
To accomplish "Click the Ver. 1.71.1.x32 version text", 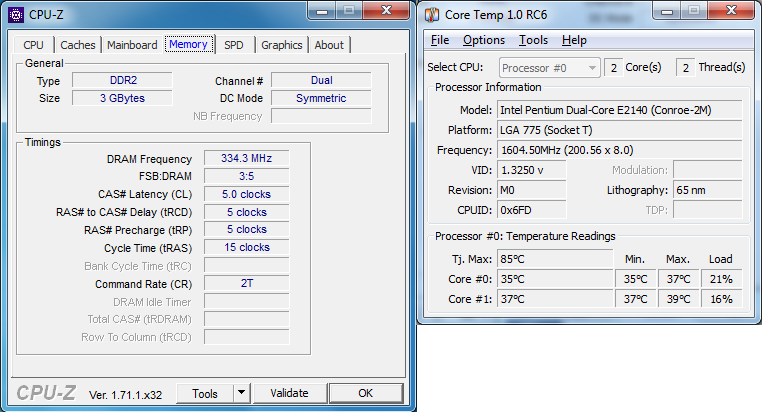I will tap(125, 395).
